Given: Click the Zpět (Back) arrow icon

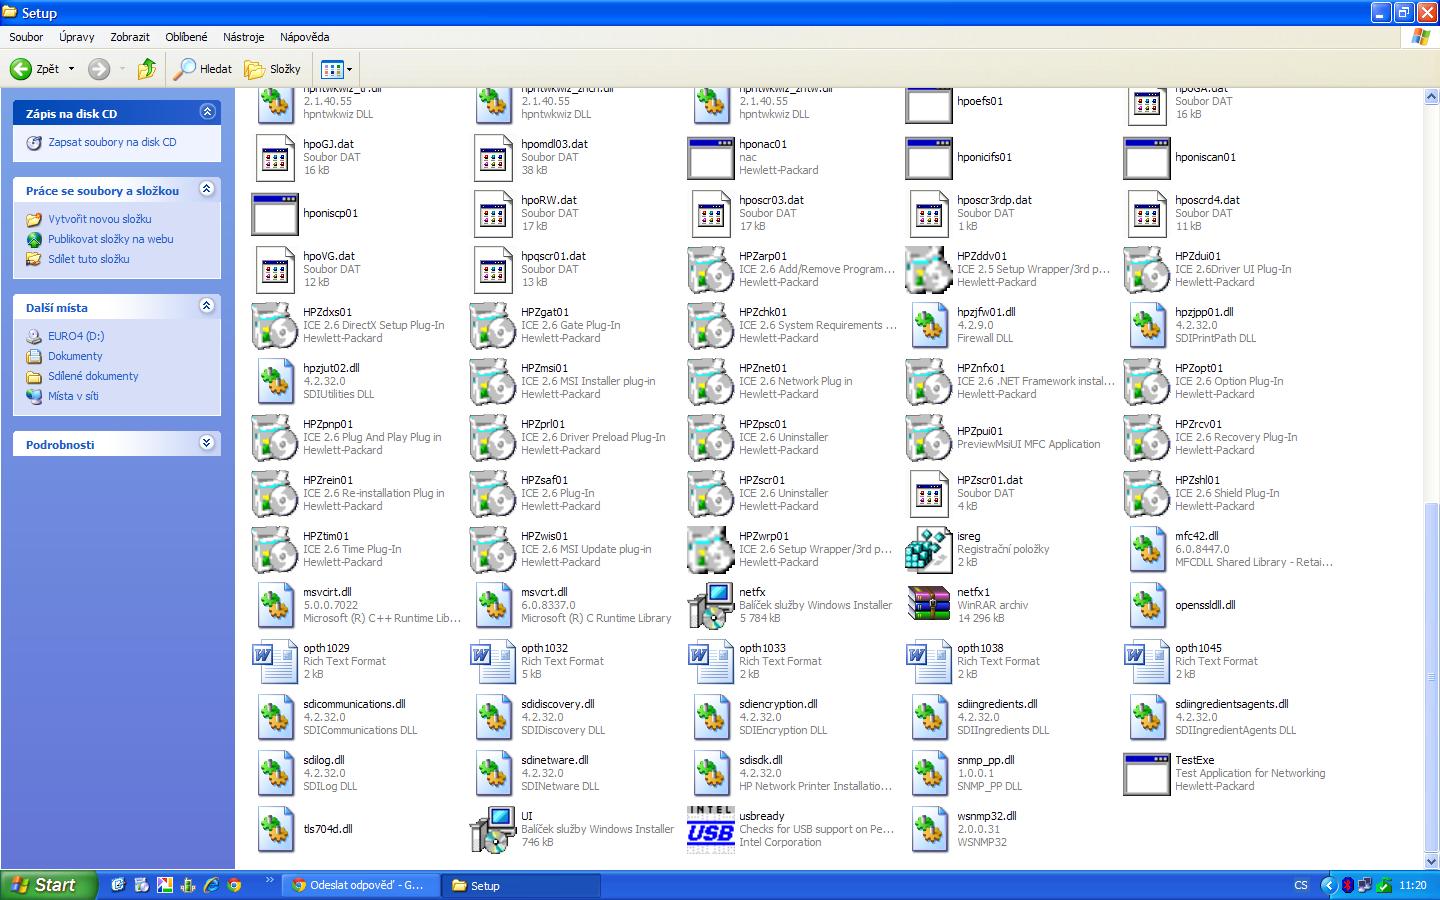Looking at the screenshot, I should (20, 69).
